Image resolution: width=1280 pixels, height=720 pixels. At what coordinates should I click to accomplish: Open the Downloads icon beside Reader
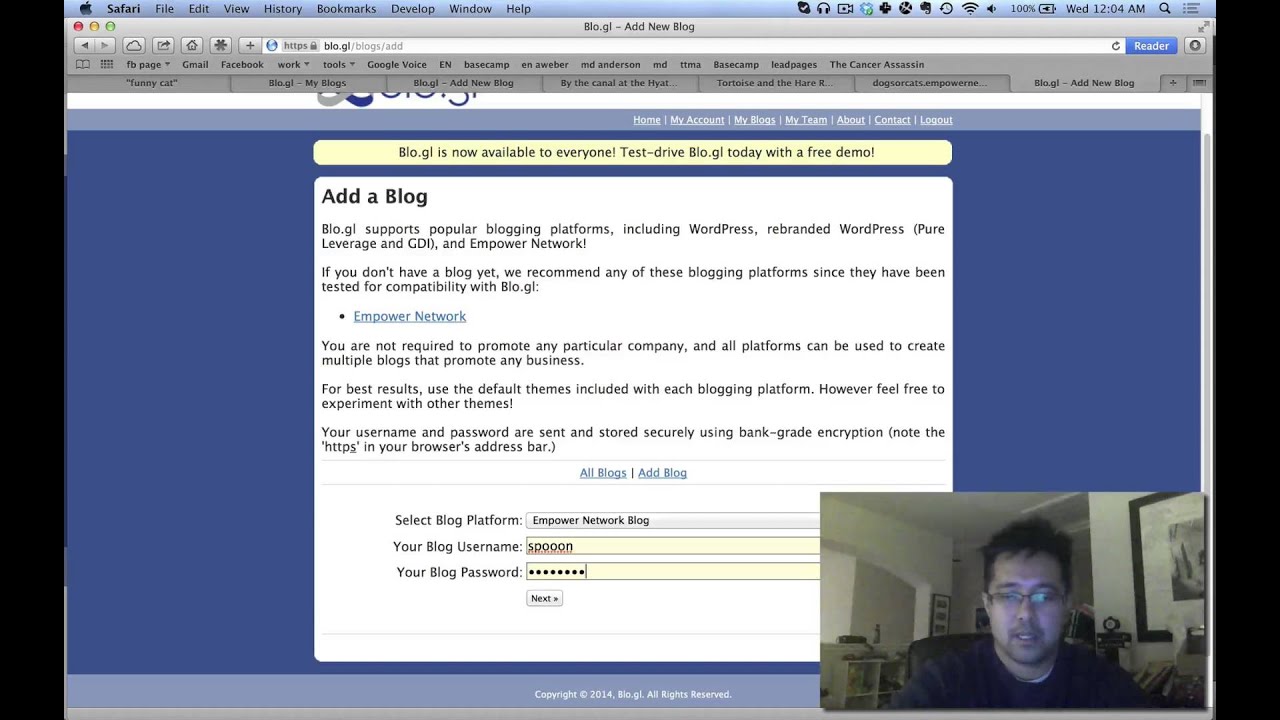tap(1194, 46)
